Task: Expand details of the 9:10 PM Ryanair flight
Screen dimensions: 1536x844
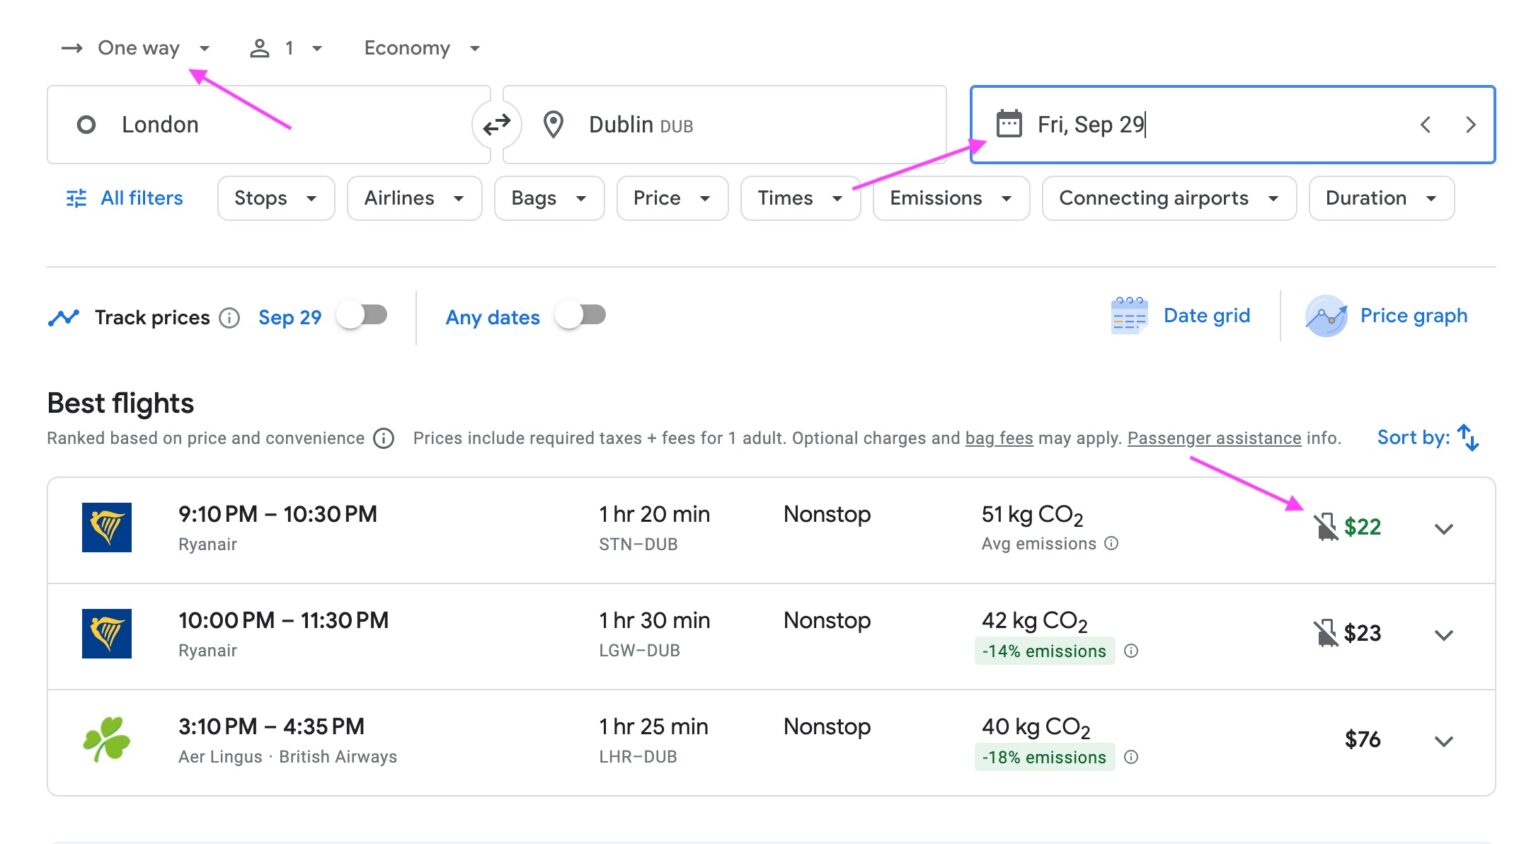Action: [x=1443, y=528]
